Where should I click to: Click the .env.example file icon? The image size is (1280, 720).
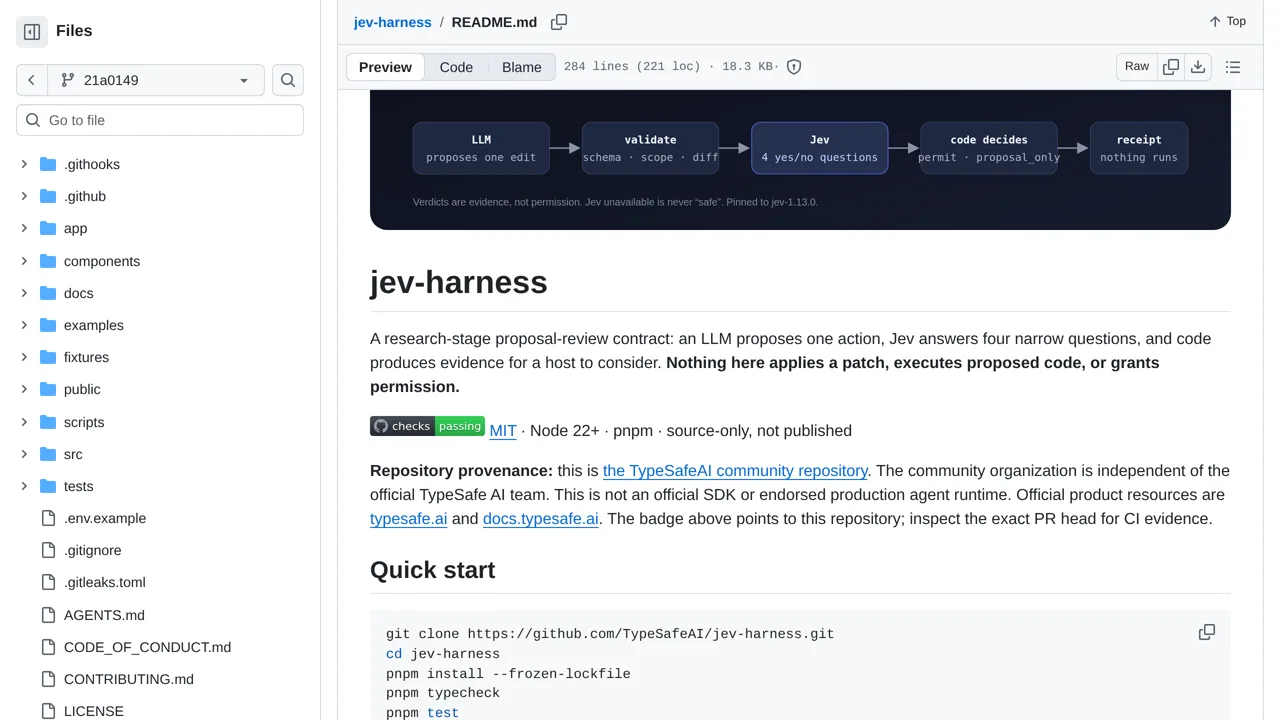48,518
